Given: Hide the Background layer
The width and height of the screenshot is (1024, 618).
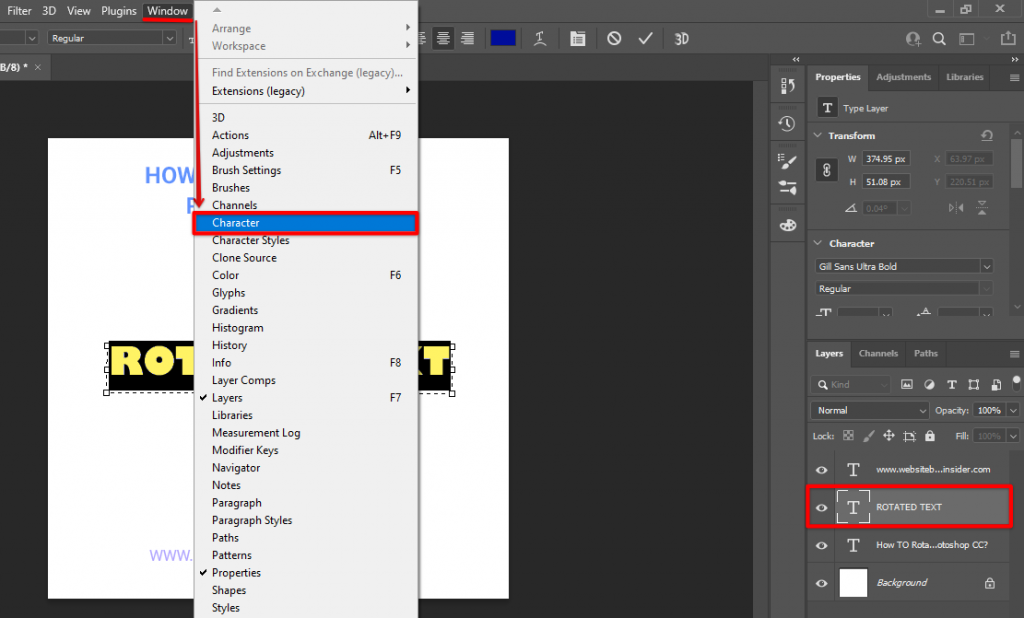Looking at the screenshot, I should [821, 582].
